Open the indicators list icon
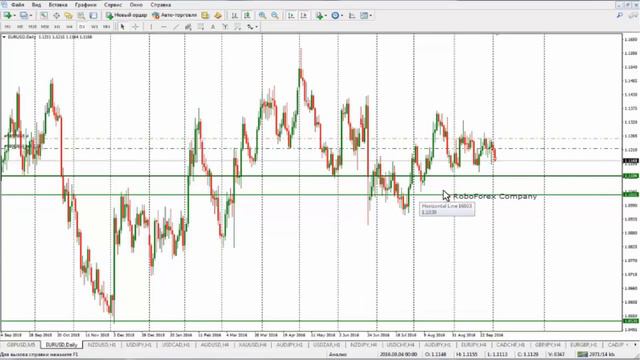640x360 pixels. coord(319,16)
